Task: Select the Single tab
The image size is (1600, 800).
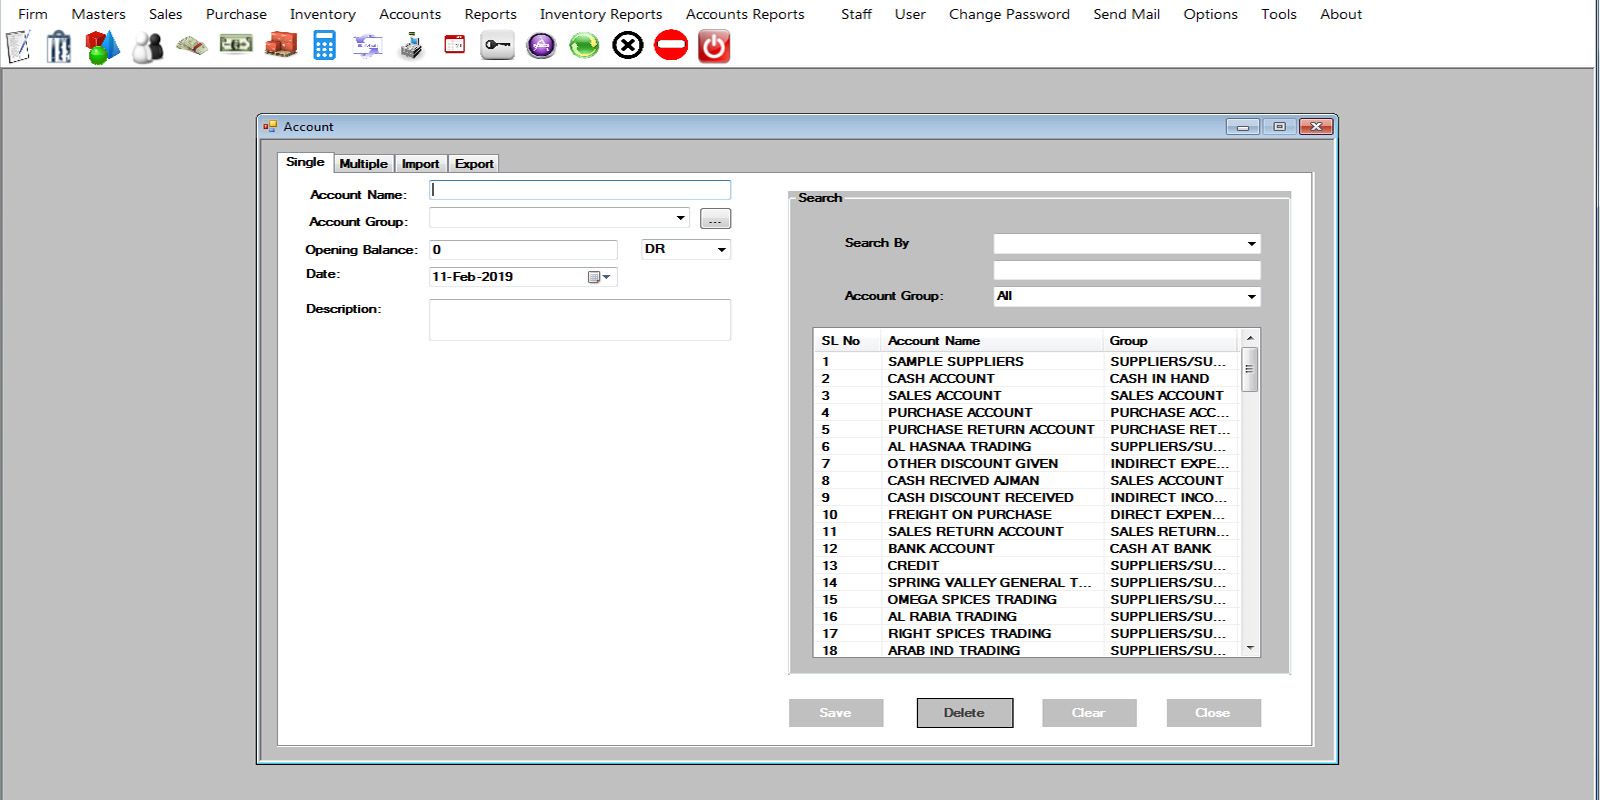Action: click(305, 162)
